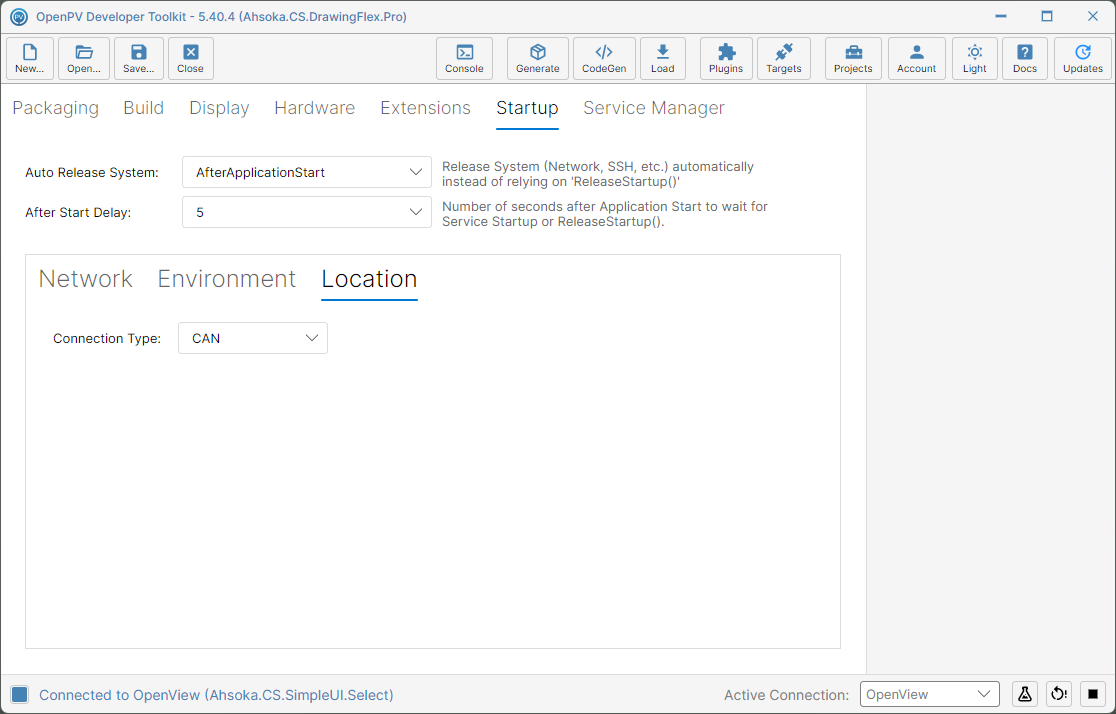This screenshot has width=1116, height=714.
Task: Switch to the Build tab
Action: (x=144, y=107)
